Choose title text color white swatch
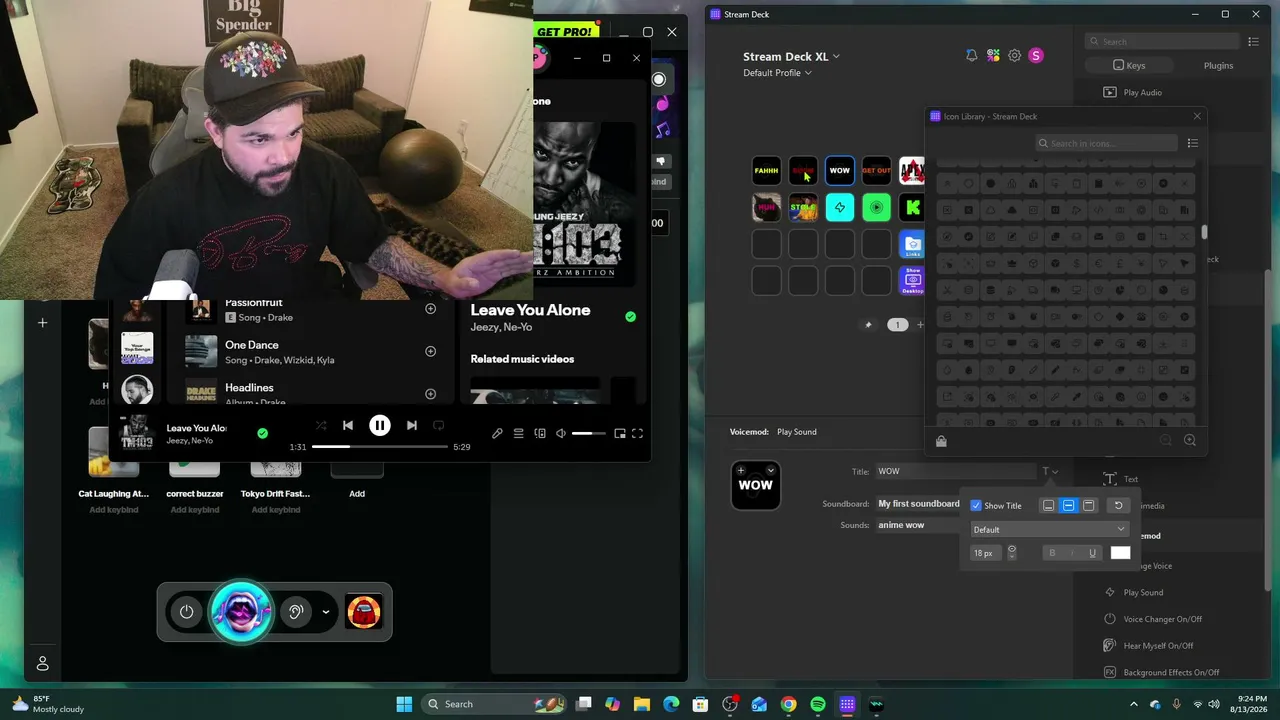Screen dimensions: 1280x720 pos(1120,553)
